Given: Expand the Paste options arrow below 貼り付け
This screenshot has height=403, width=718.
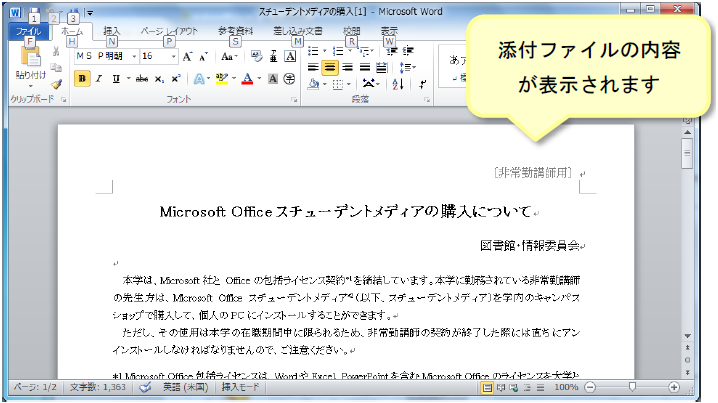Looking at the screenshot, I should point(31,86).
